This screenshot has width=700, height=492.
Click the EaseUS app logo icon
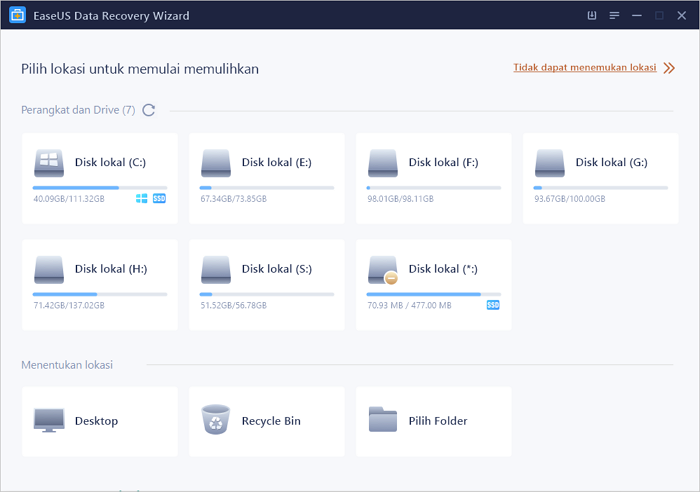[x=17, y=15]
